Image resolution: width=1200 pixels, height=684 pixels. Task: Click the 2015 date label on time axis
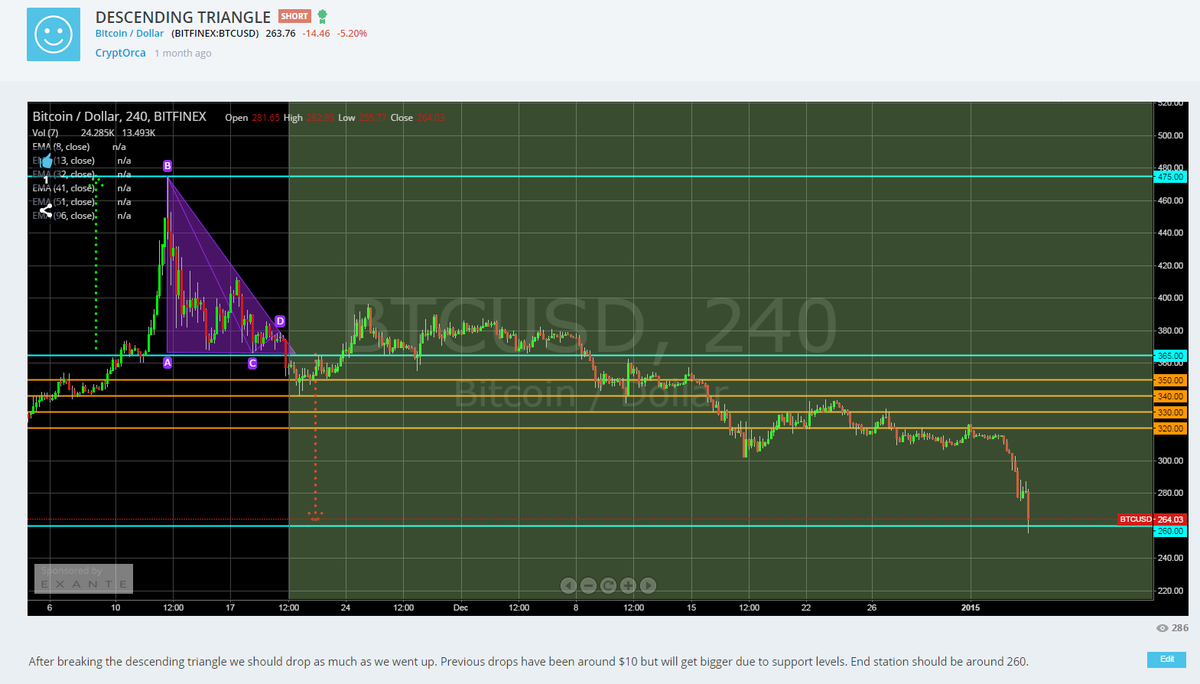(x=971, y=606)
